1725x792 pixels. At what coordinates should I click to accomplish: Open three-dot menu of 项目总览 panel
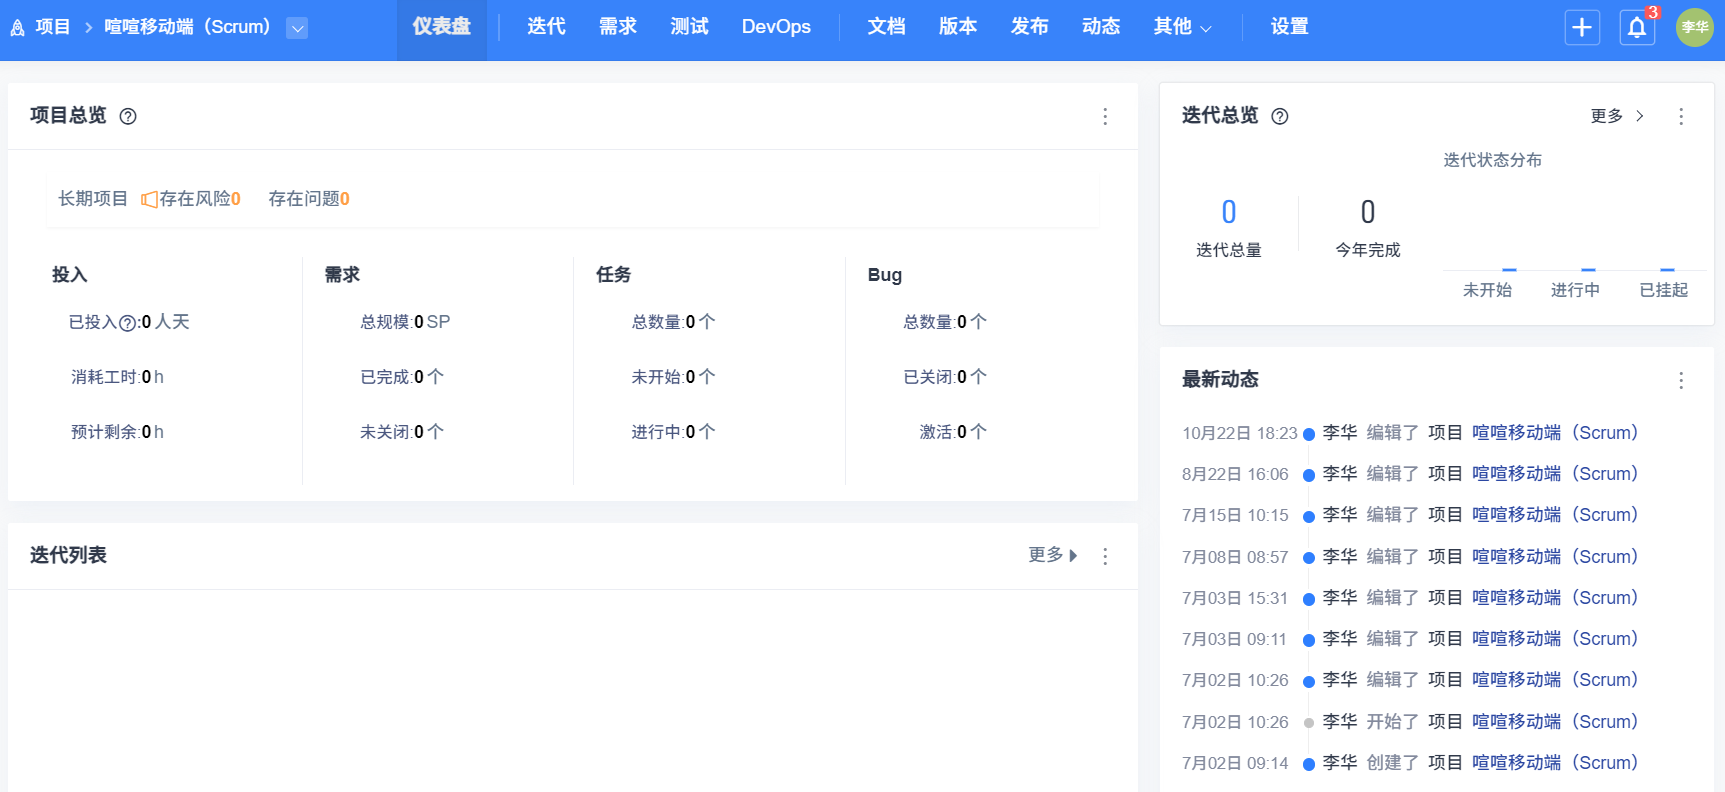1105,117
